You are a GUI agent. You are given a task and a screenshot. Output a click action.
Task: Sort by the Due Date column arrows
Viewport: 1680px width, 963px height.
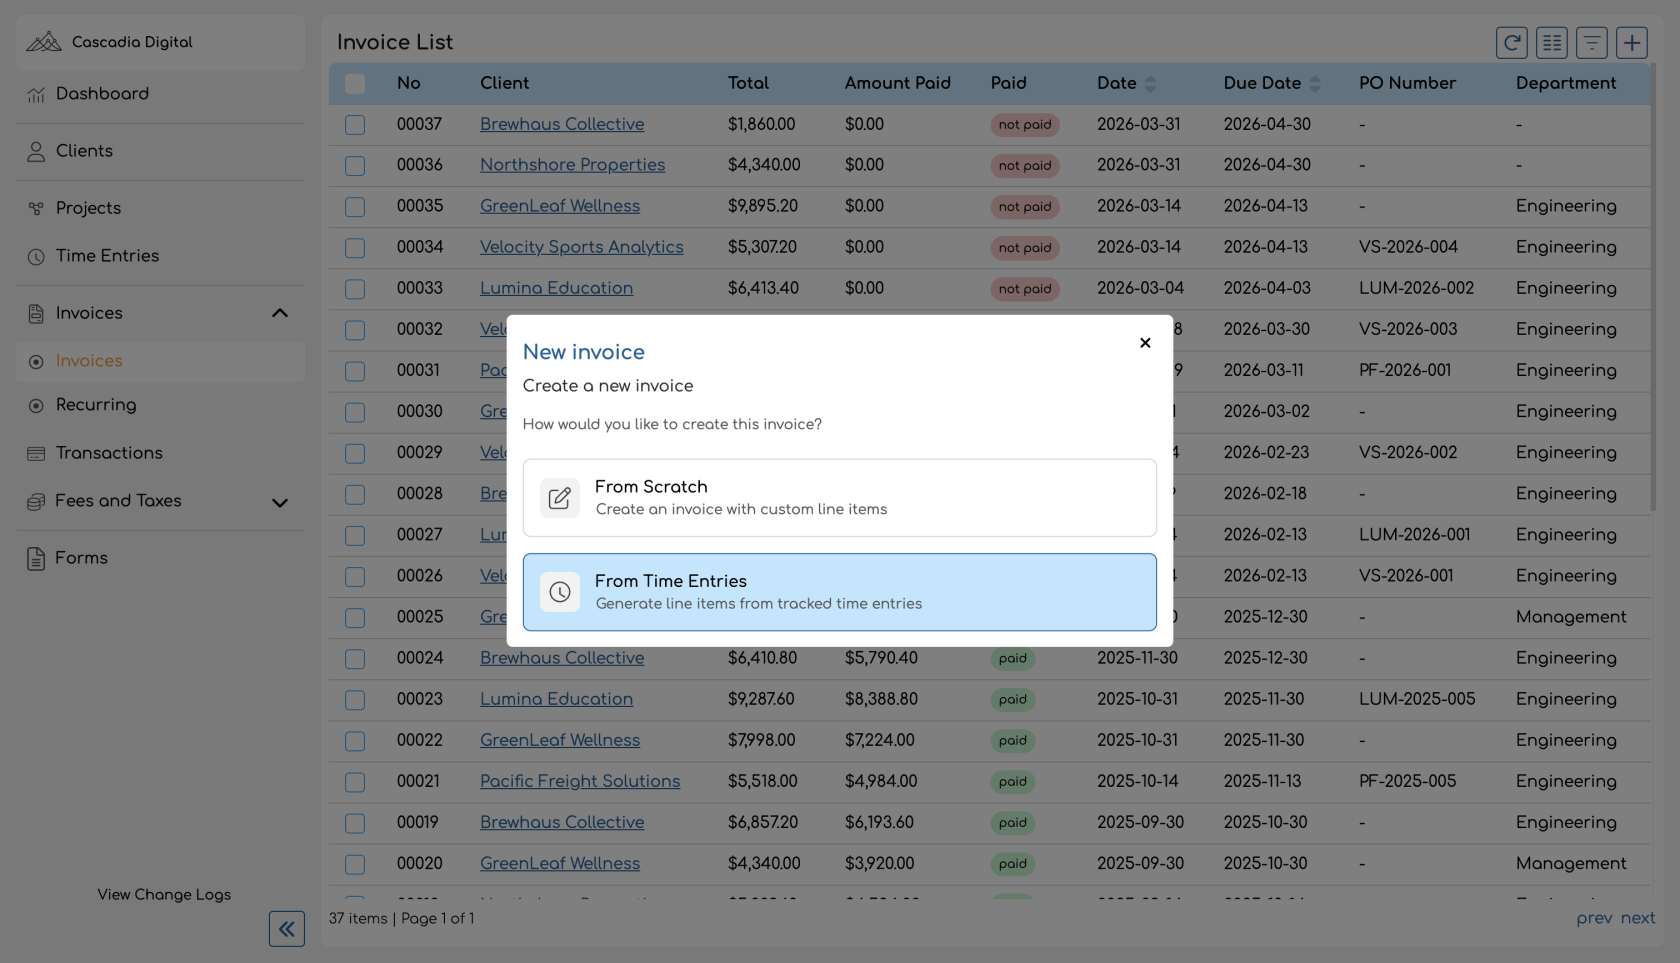click(1315, 84)
